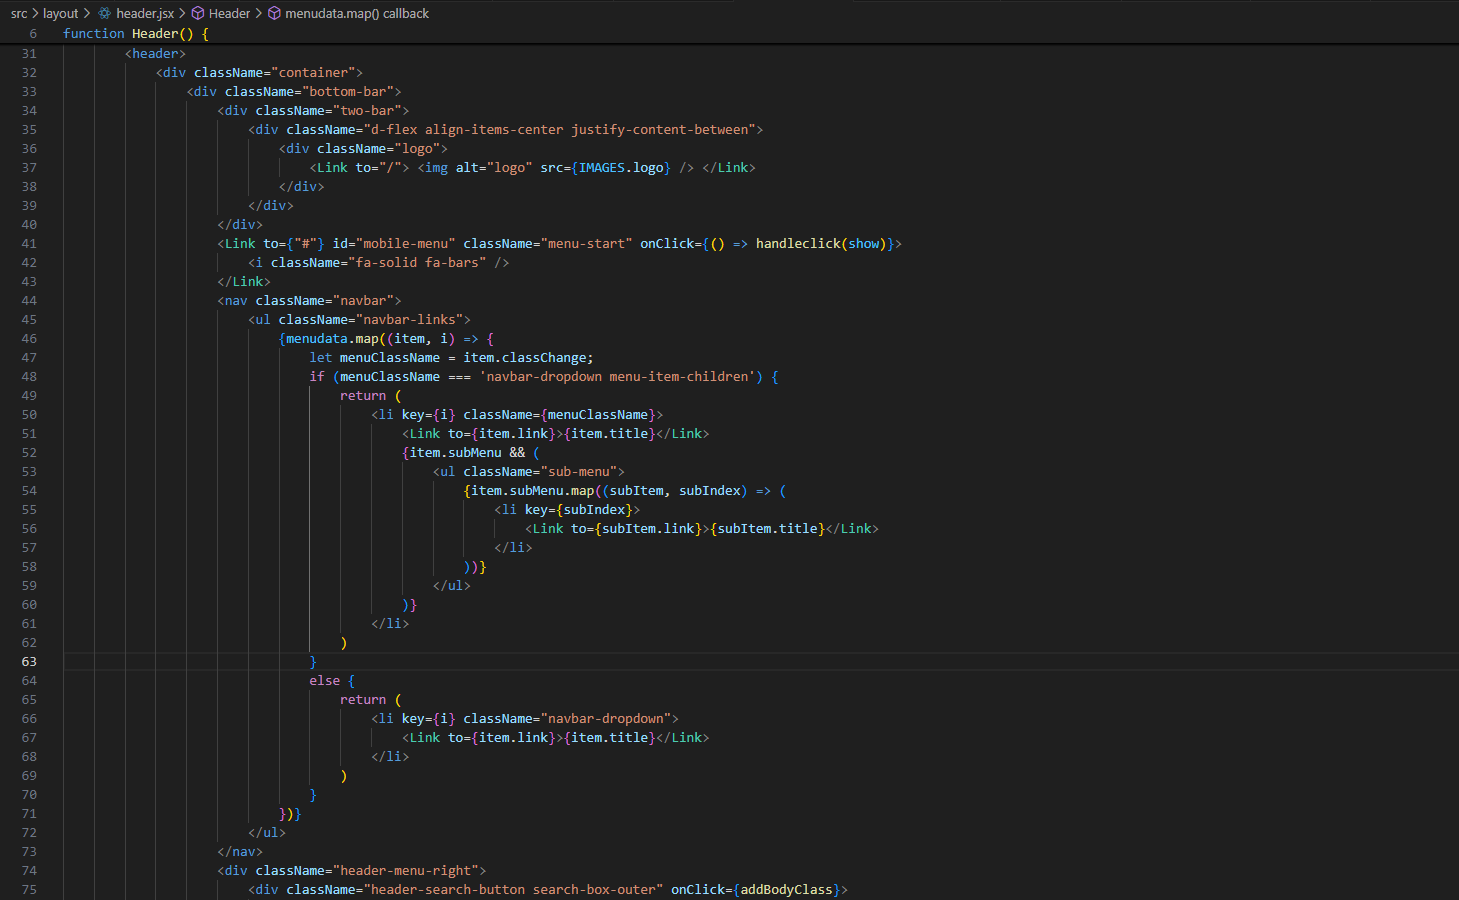Click line number 41 in the gutter
Screen dimensions: 1459x900
[x=29, y=243]
